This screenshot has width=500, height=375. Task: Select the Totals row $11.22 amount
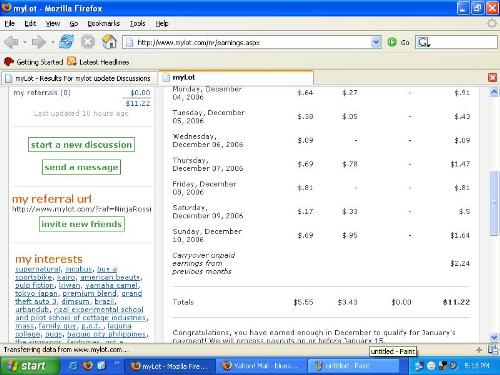coord(456,302)
